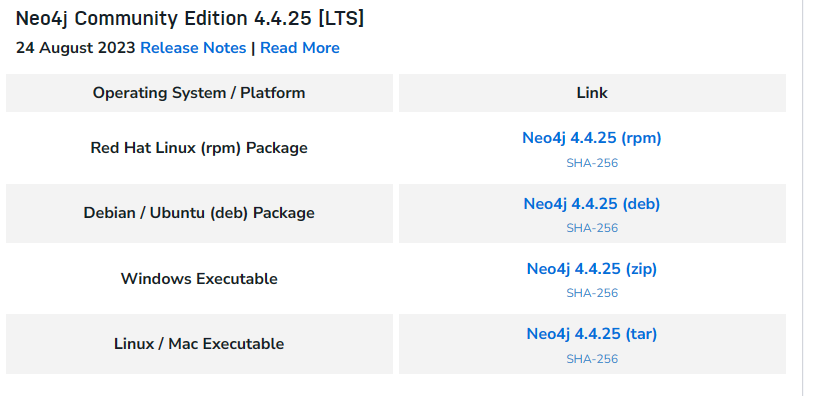Download Neo4j 4.4.25 (deb) package
The image size is (824, 396).
[592, 203]
